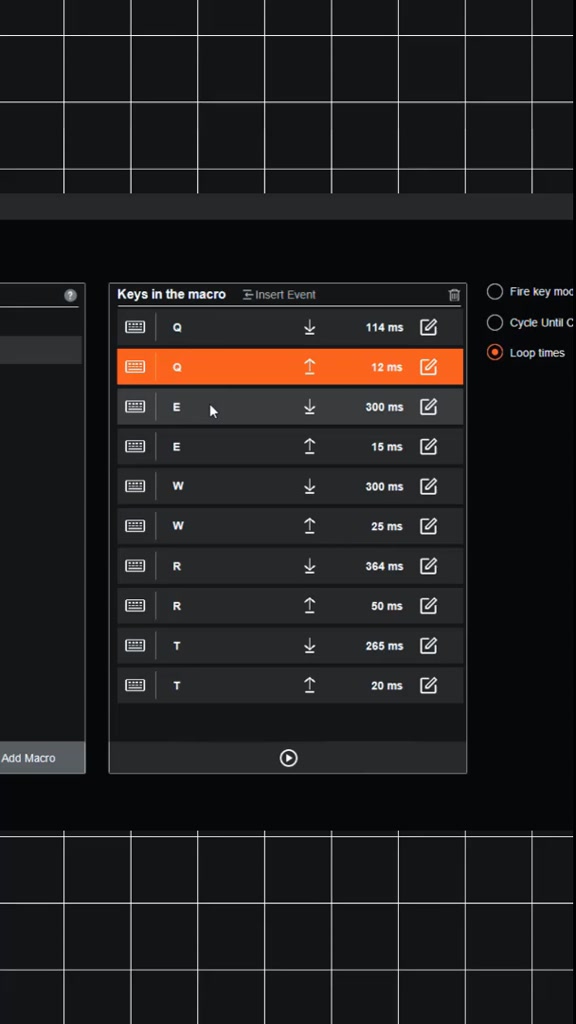Viewport: 576px width, 1024px height.
Task: Edit the E key-up 15 ms event
Action: 428,447
